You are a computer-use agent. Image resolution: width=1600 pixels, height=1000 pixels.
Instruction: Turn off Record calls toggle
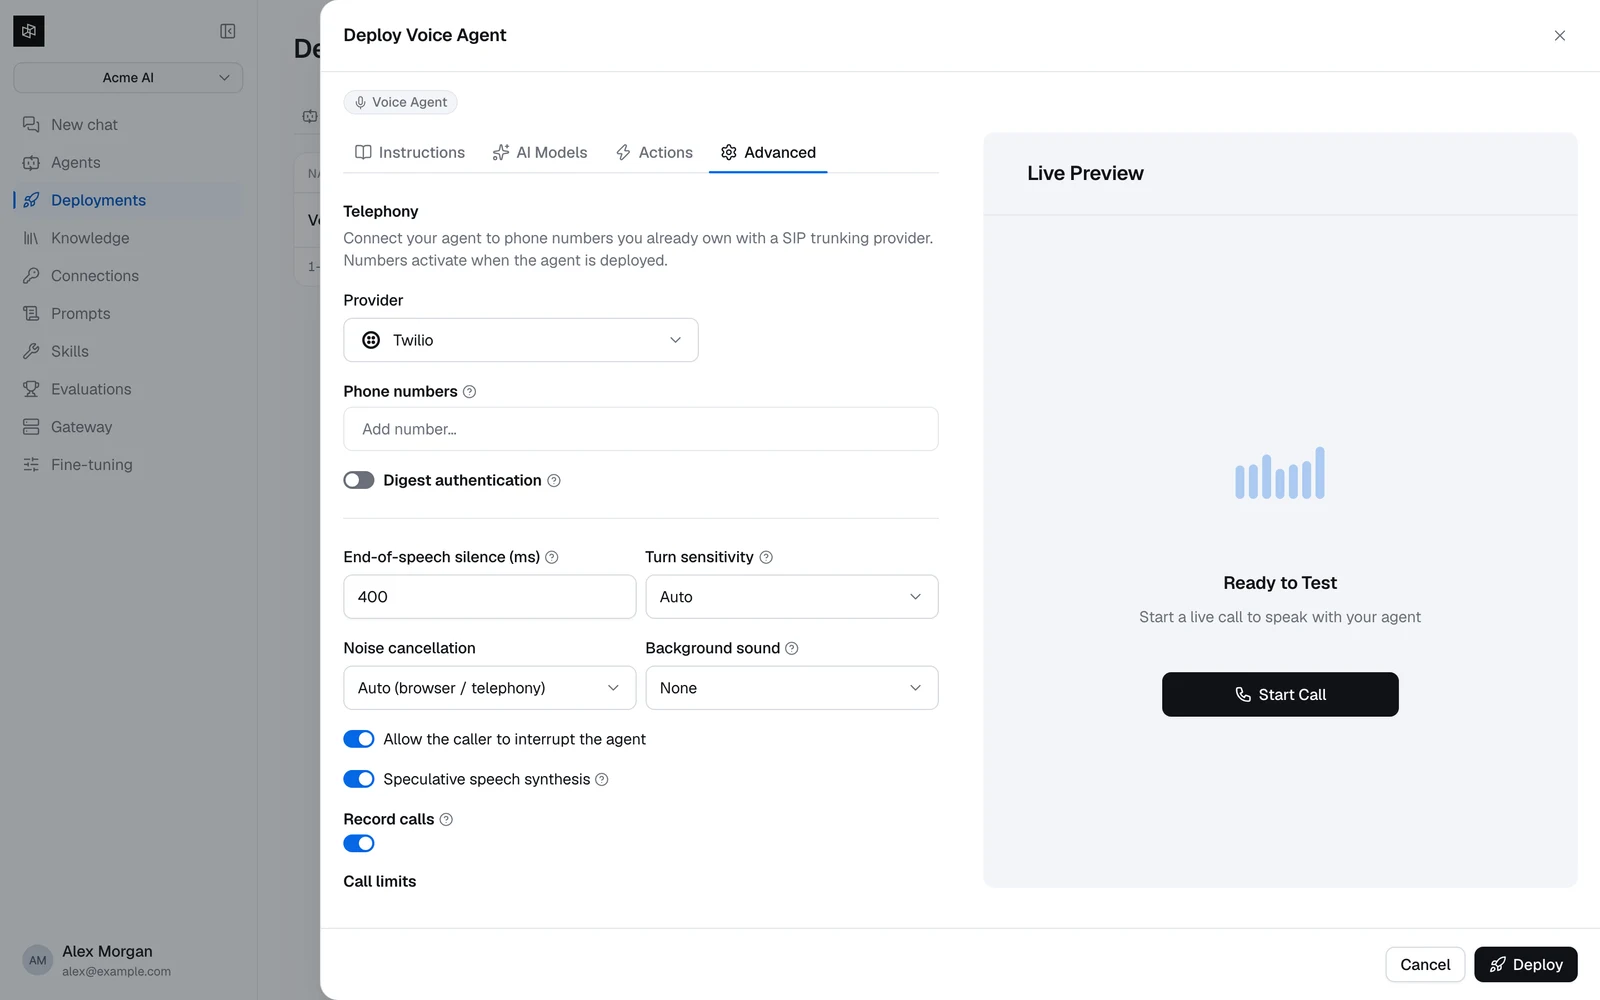359,844
